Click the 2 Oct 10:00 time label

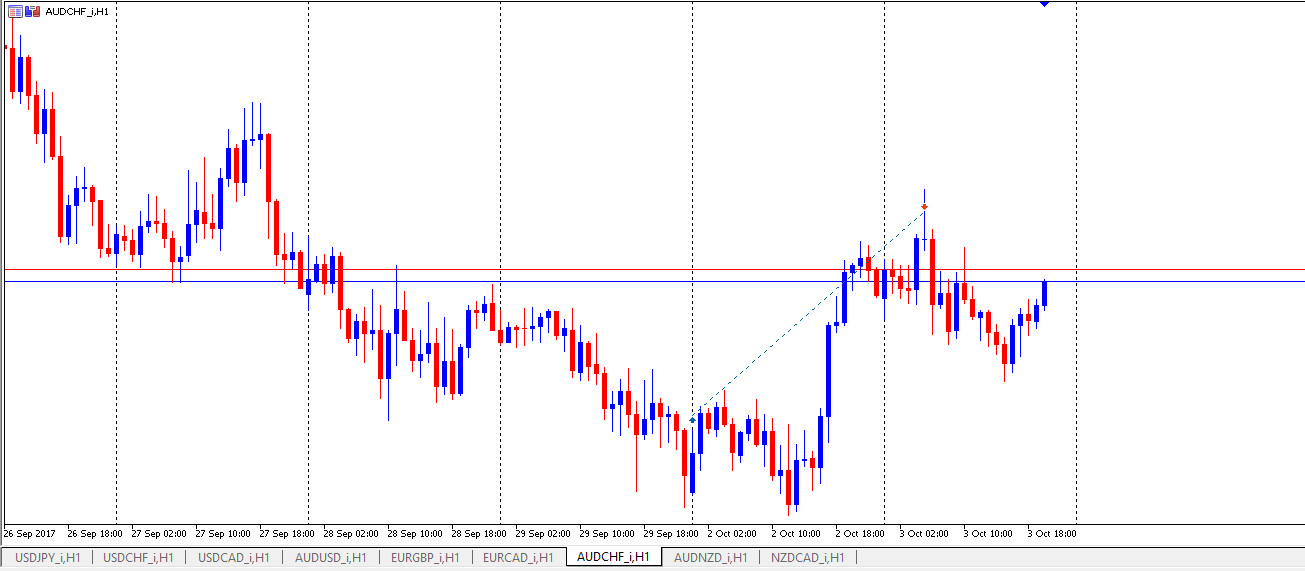pos(796,534)
